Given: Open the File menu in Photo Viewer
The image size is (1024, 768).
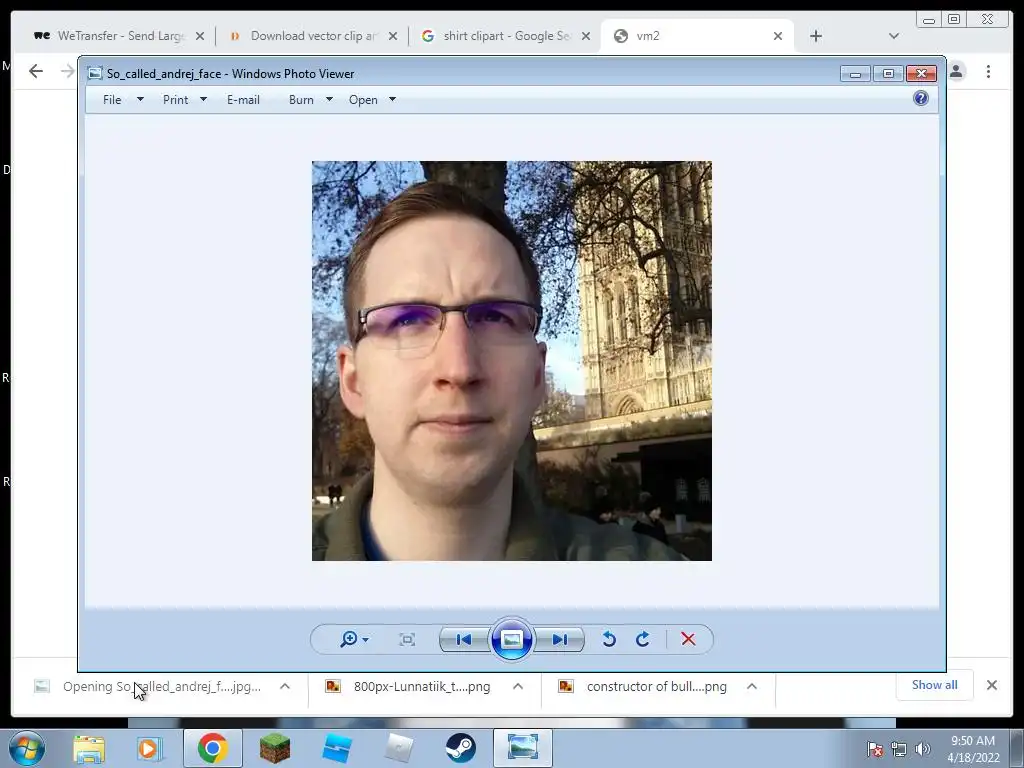Looking at the screenshot, I should click(x=112, y=100).
